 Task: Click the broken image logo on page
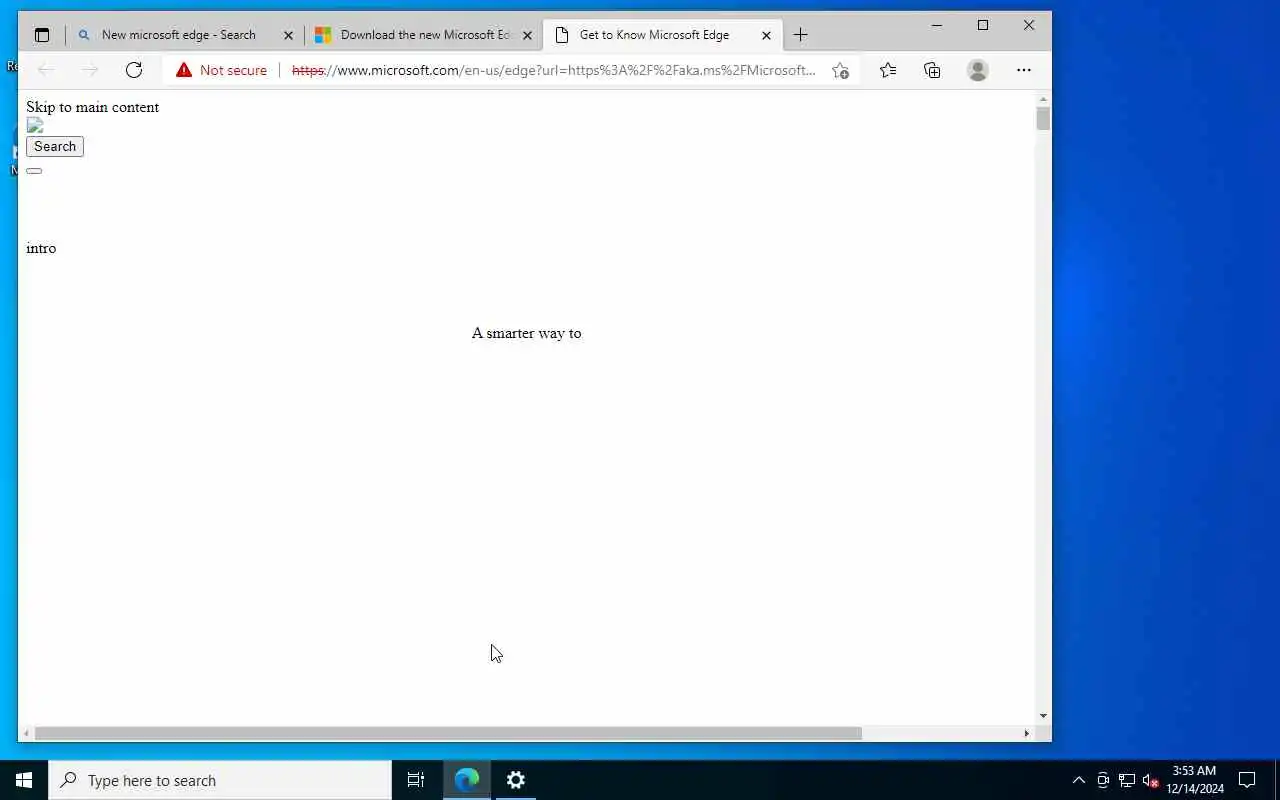[35, 125]
